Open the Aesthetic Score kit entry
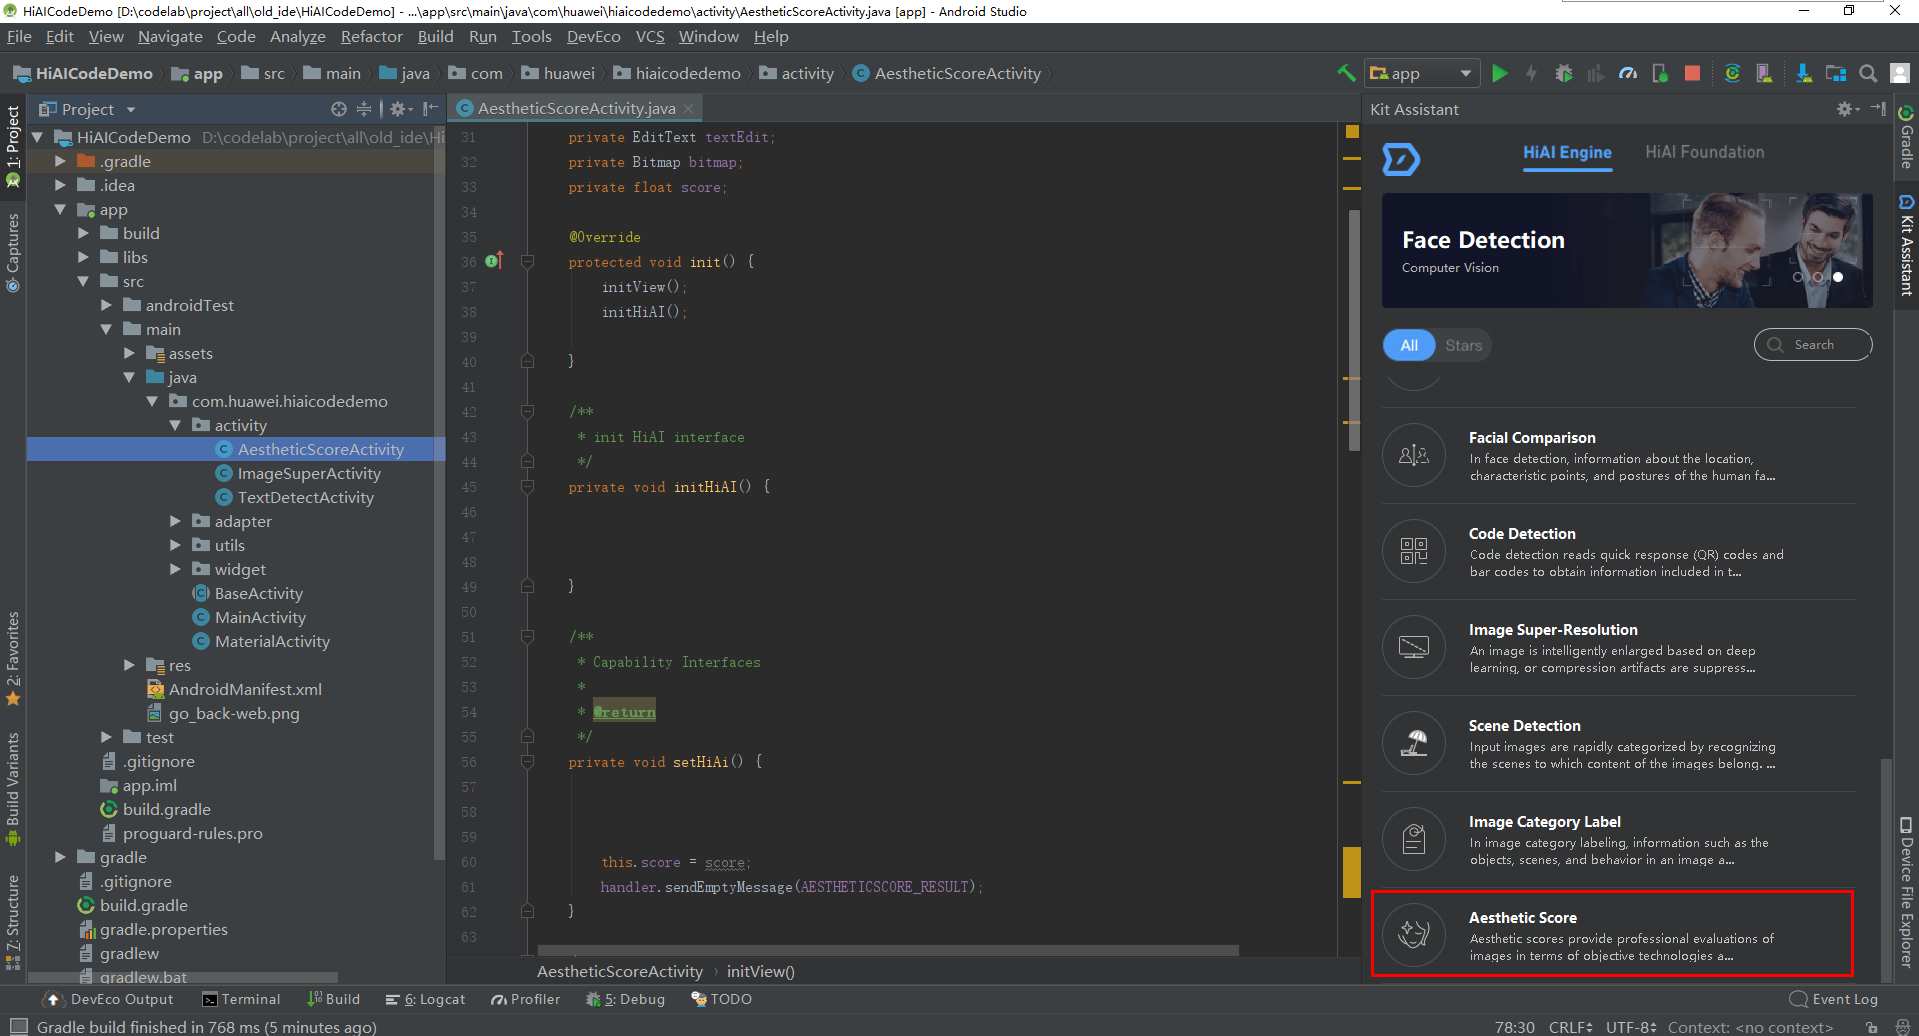 [x=1612, y=934]
